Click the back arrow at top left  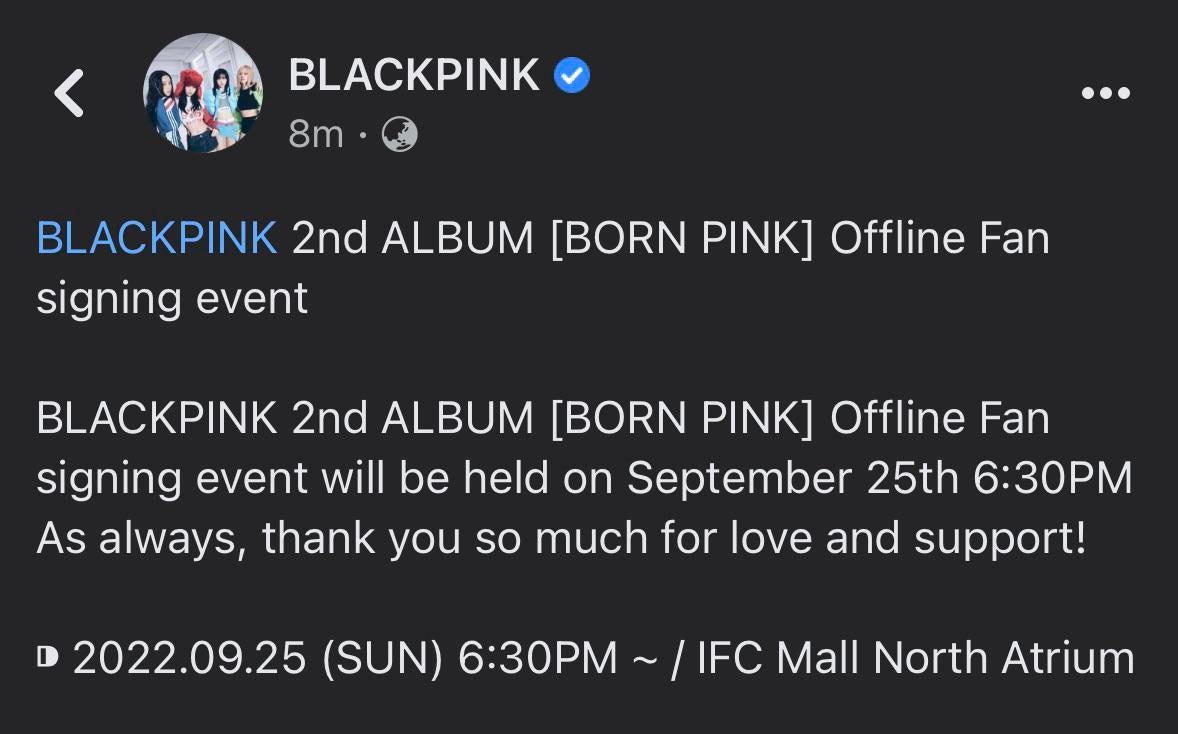click(x=68, y=93)
